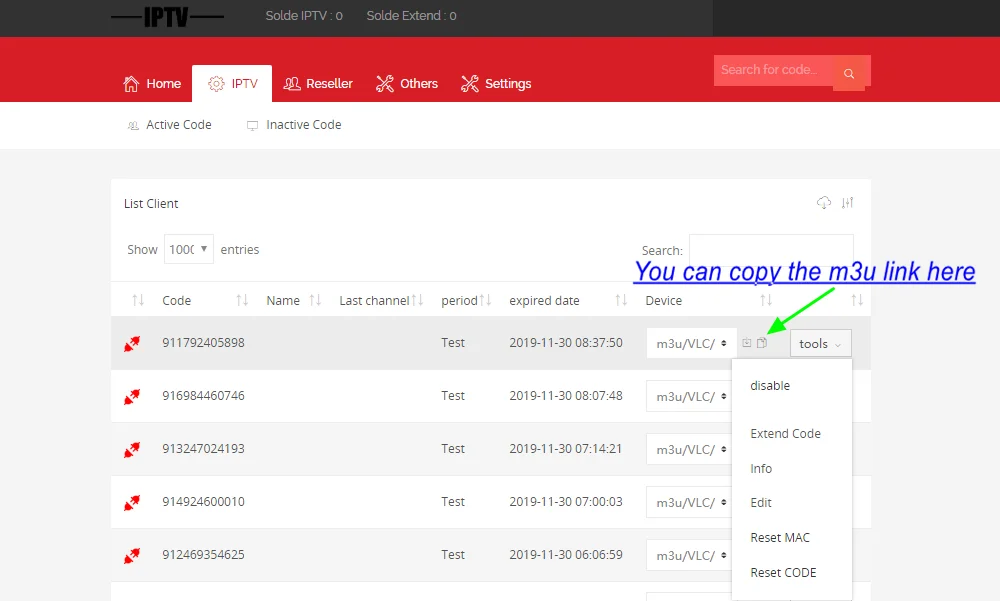Open the tools dropdown in the first row
Screen dimensions: 1000x601
(x=820, y=343)
